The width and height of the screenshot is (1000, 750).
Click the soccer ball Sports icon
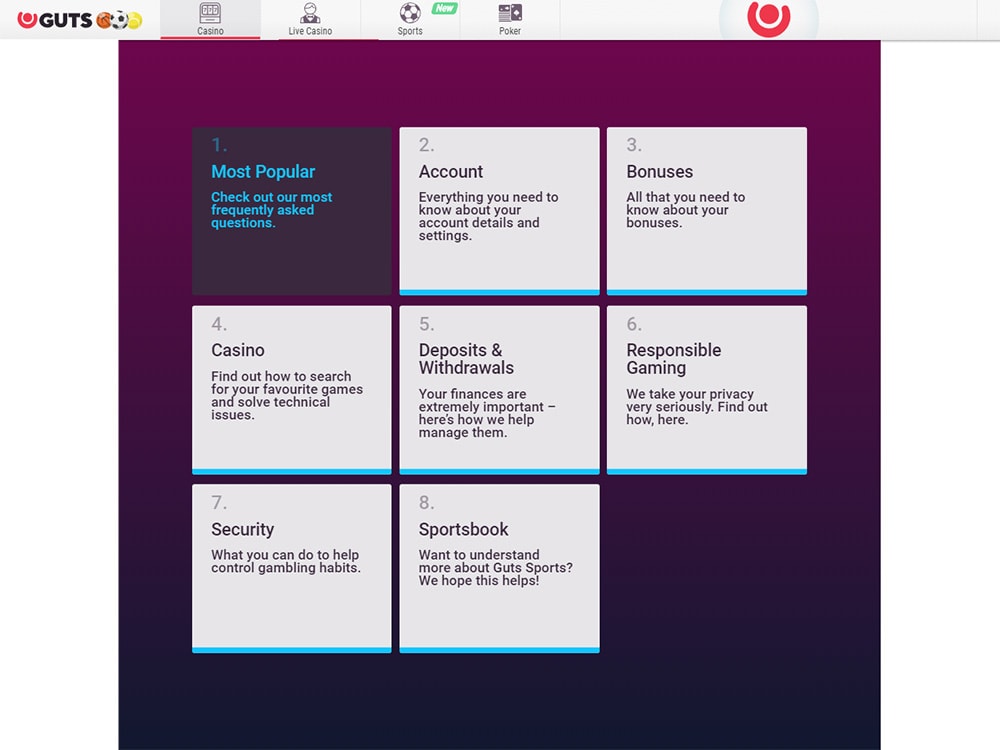(x=409, y=13)
